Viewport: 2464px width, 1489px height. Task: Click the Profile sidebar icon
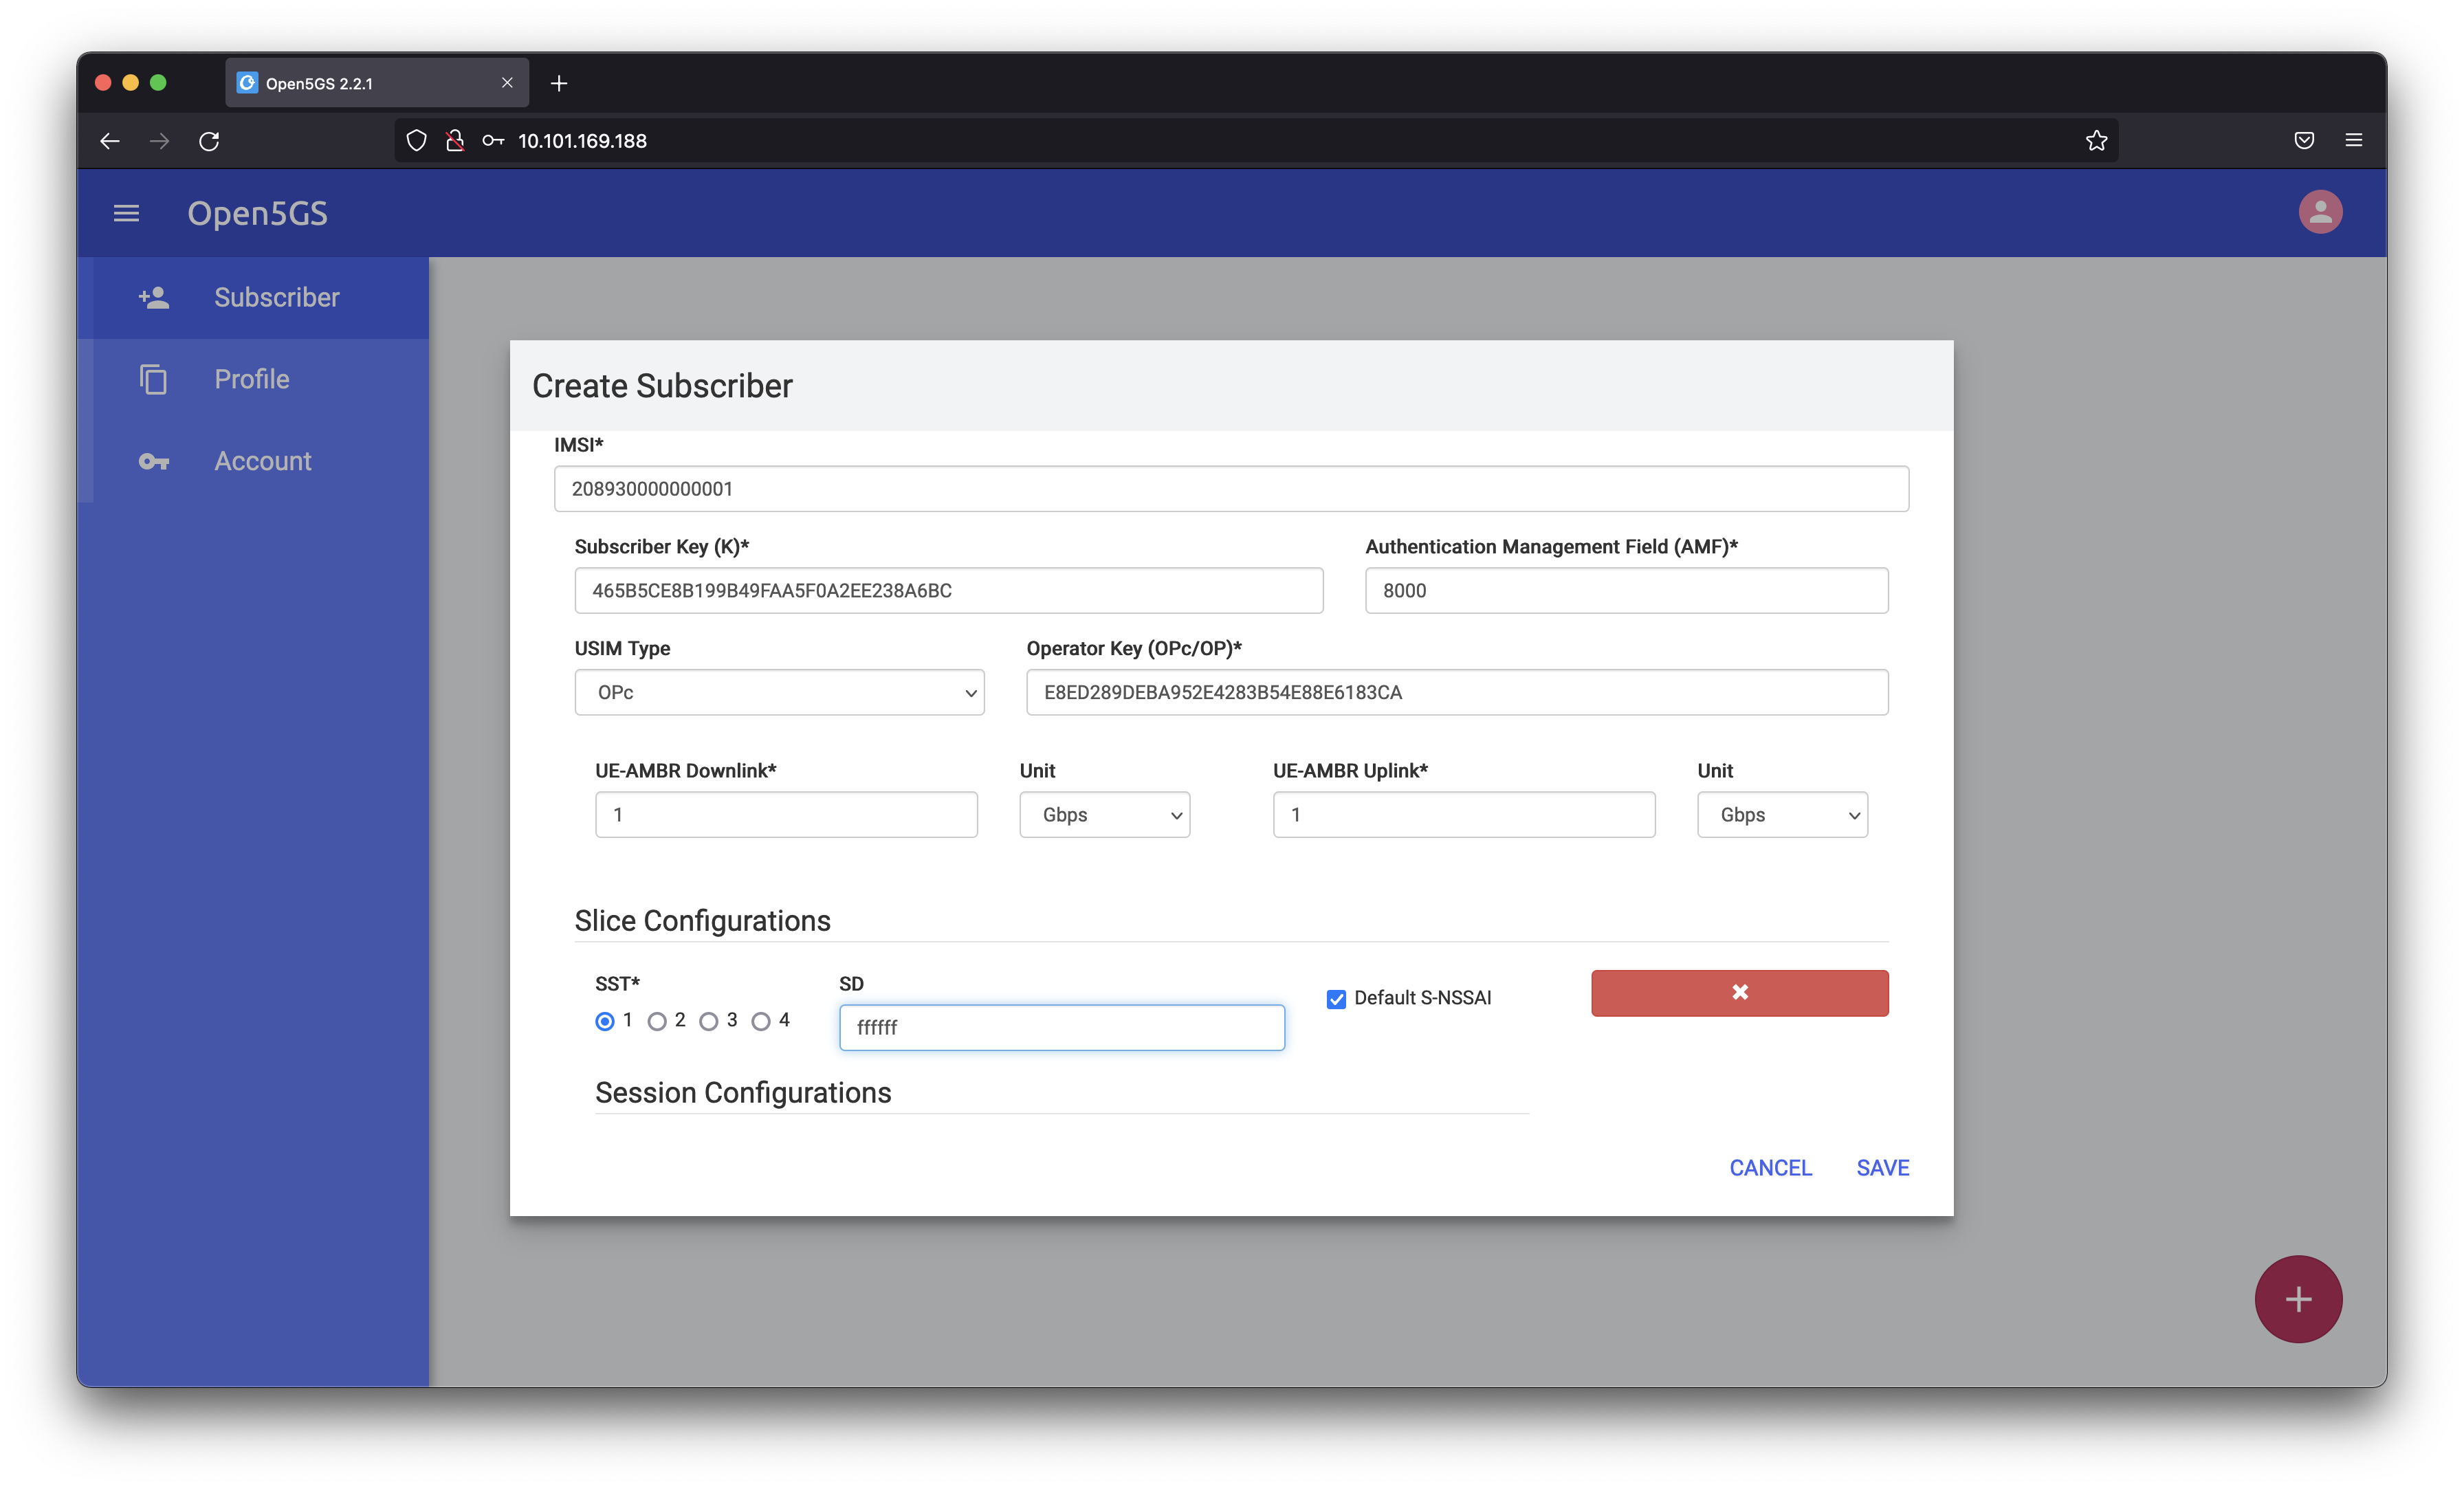click(151, 378)
